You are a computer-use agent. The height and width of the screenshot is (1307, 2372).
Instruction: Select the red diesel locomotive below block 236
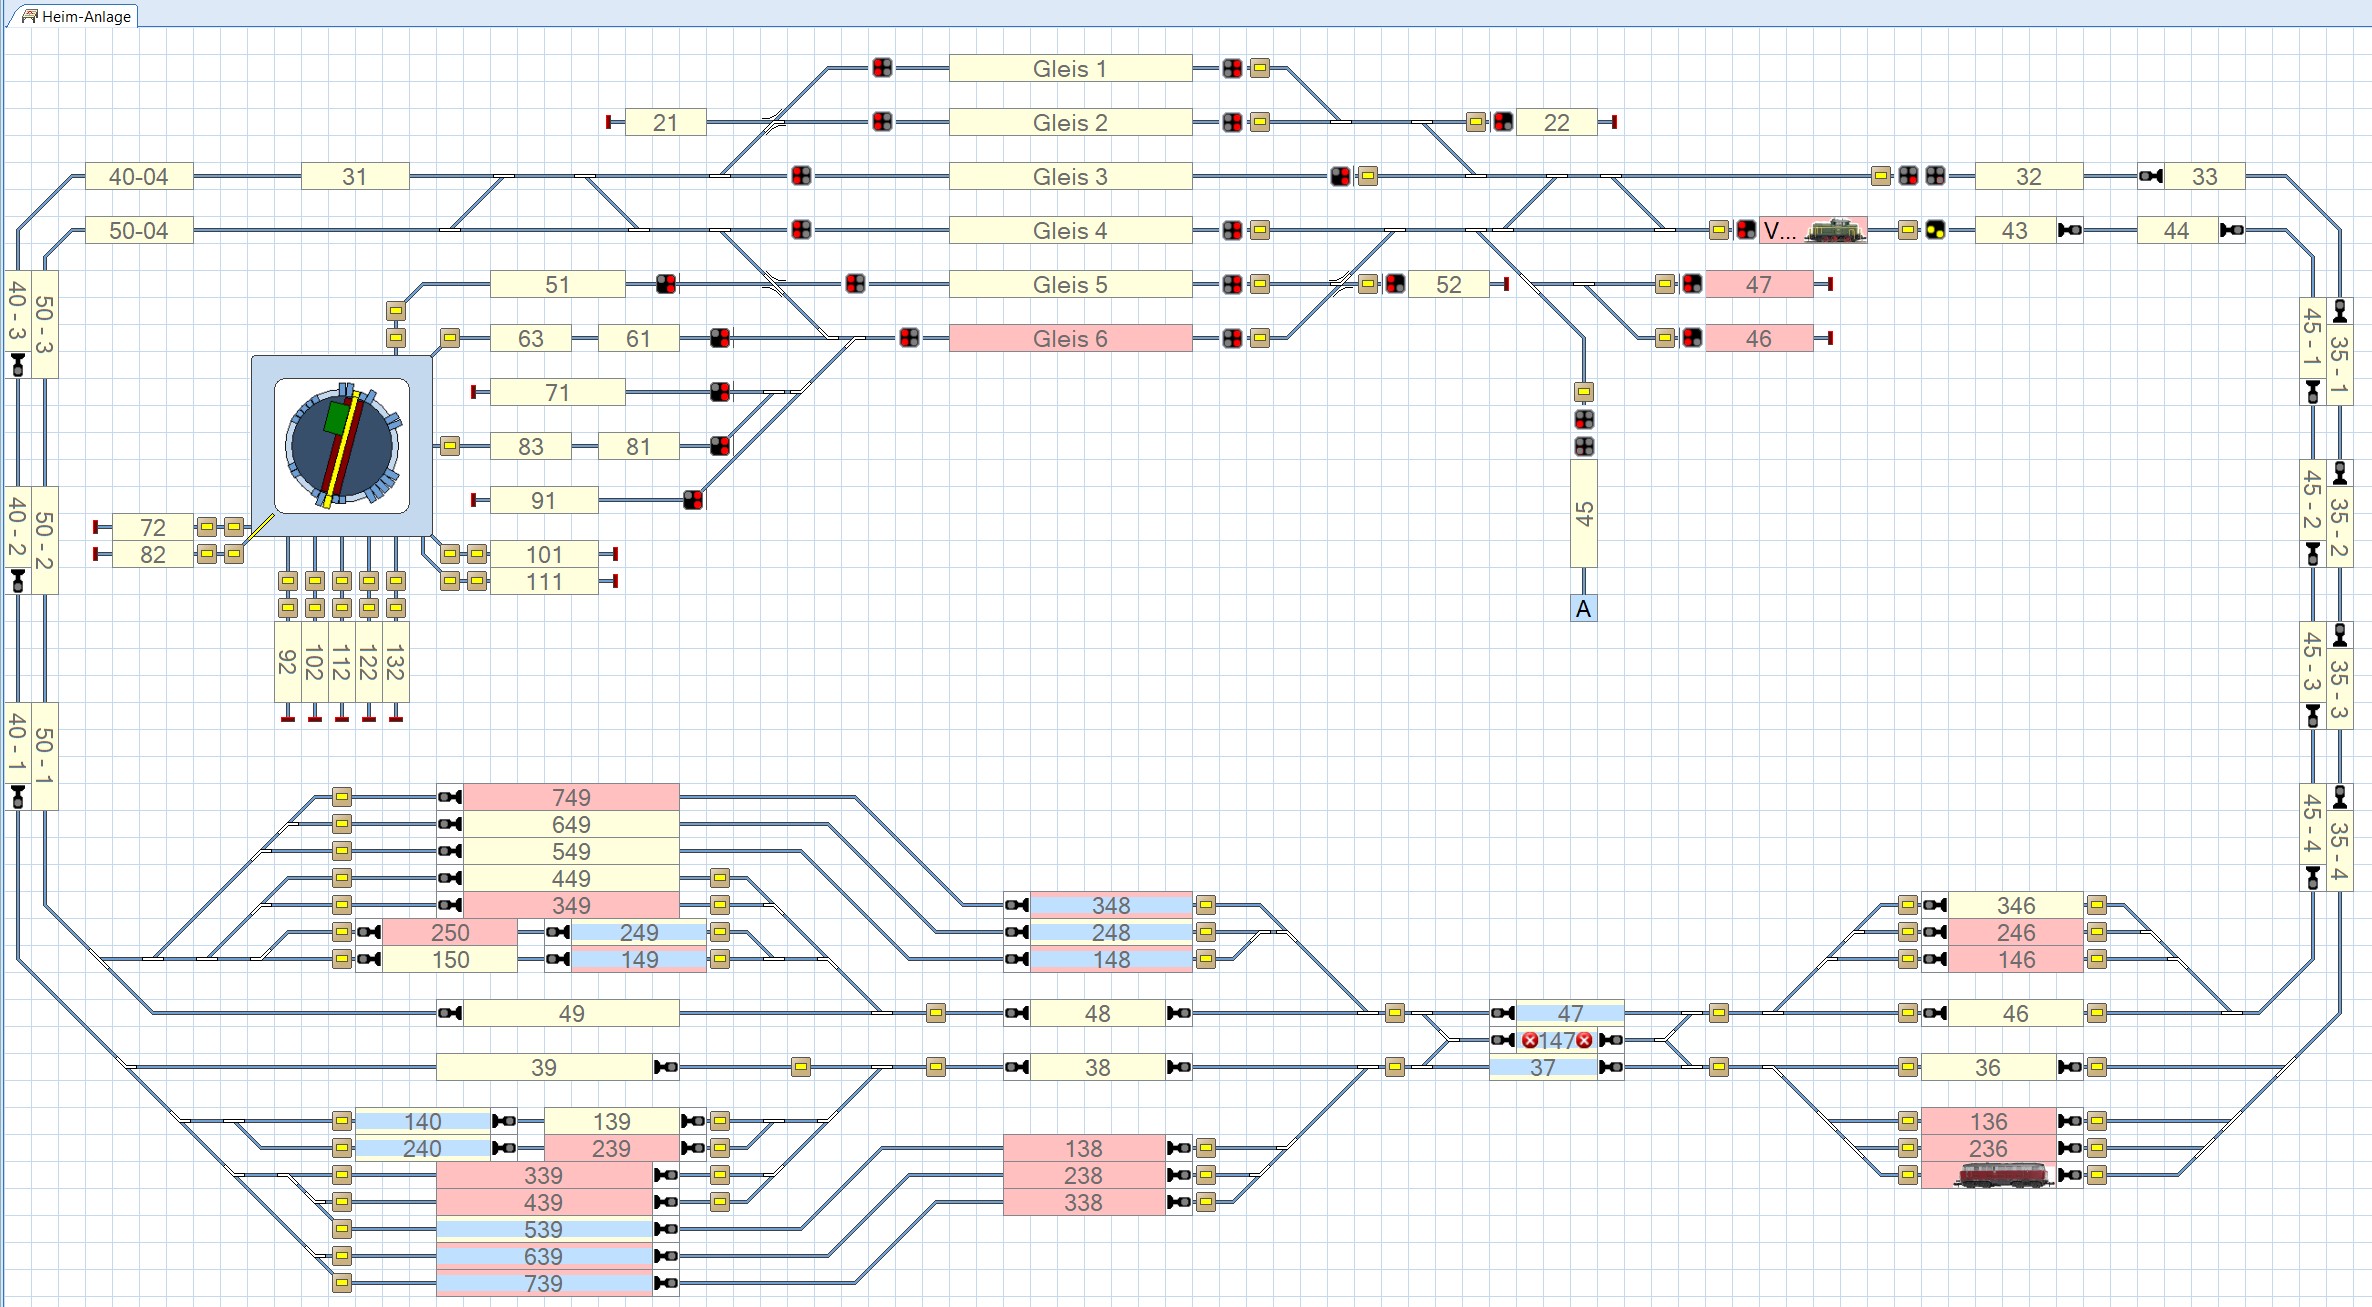pos(2002,1175)
